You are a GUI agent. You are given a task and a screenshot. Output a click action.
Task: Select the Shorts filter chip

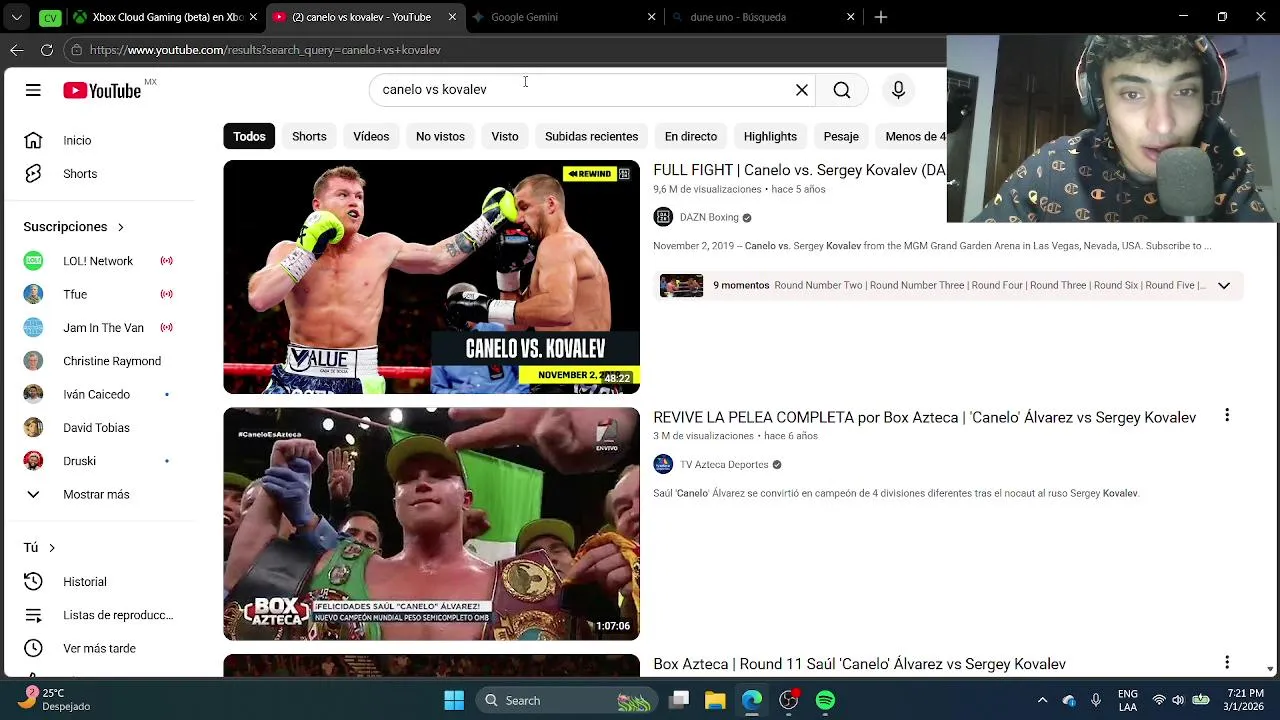[x=309, y=136]
